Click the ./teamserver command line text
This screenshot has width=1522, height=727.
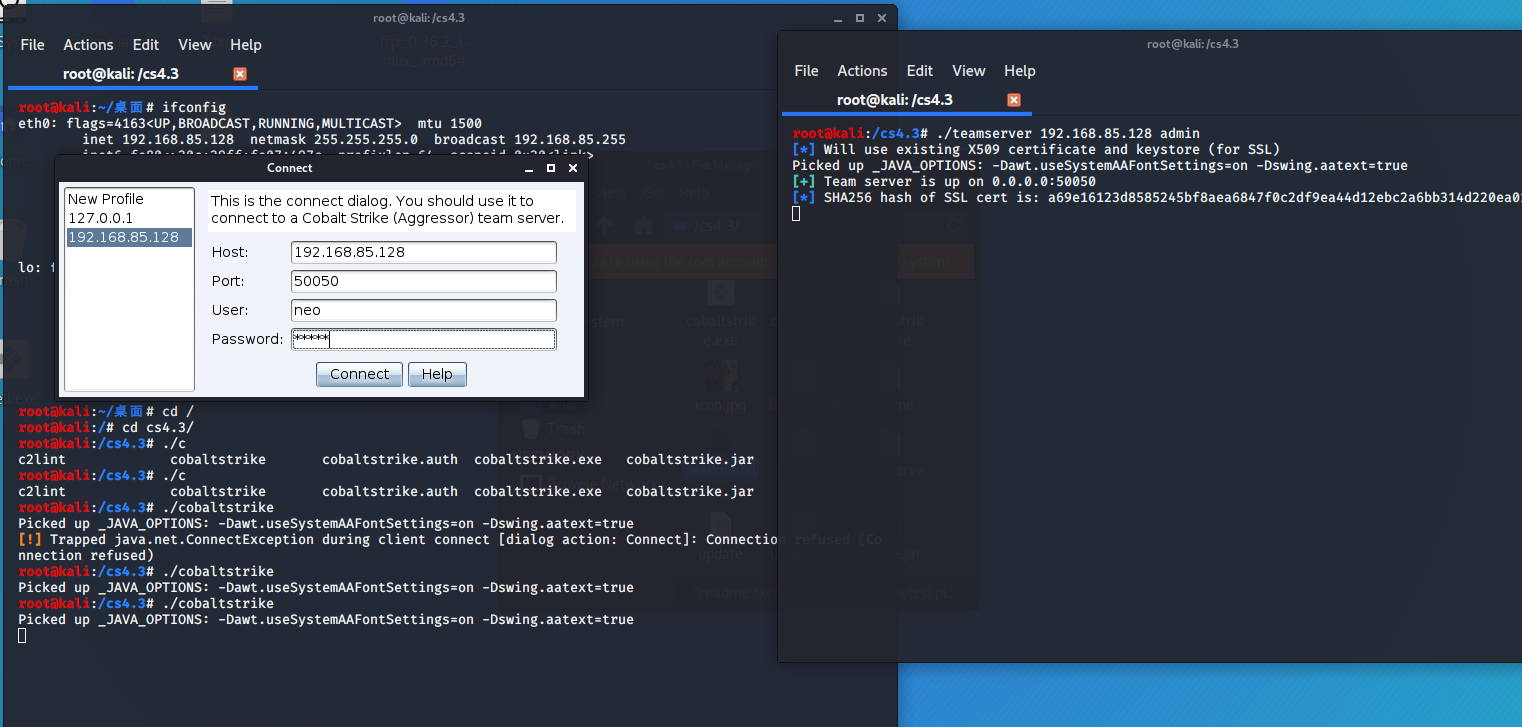[1067, 133]
